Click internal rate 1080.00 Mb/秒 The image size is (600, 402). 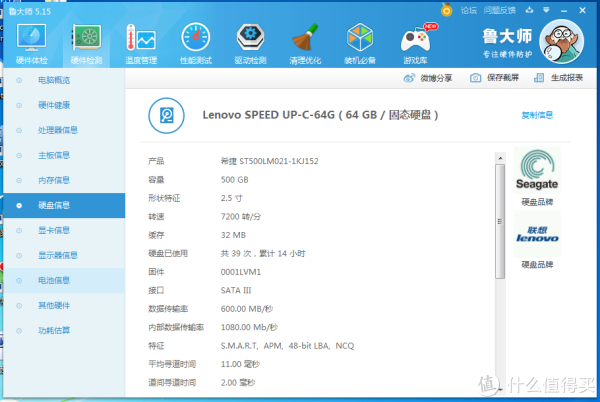(x=249, y=327)
